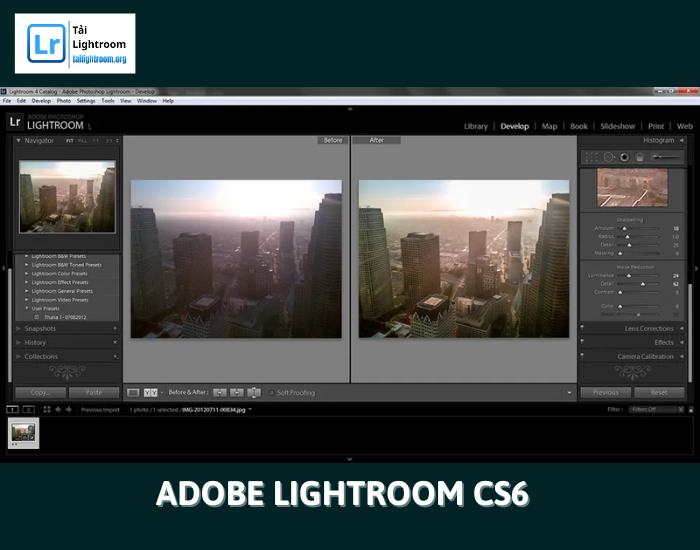This screenshot has width=700, height=550.
Task: Select the Red Eye Correction tool
Action: click(x=623, y=157)
